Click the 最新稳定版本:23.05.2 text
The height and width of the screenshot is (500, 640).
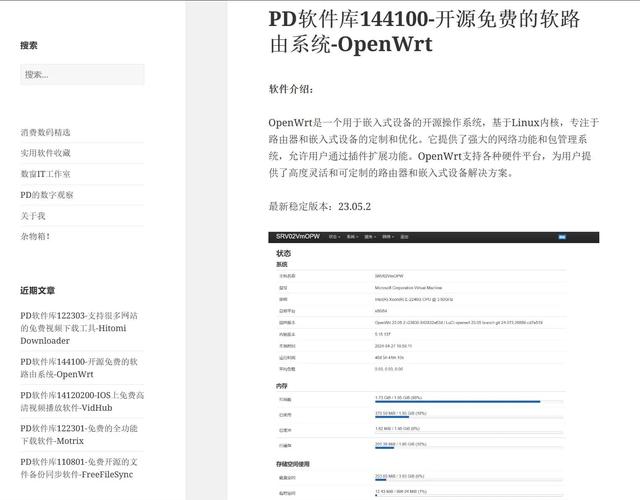click(320, 206)
